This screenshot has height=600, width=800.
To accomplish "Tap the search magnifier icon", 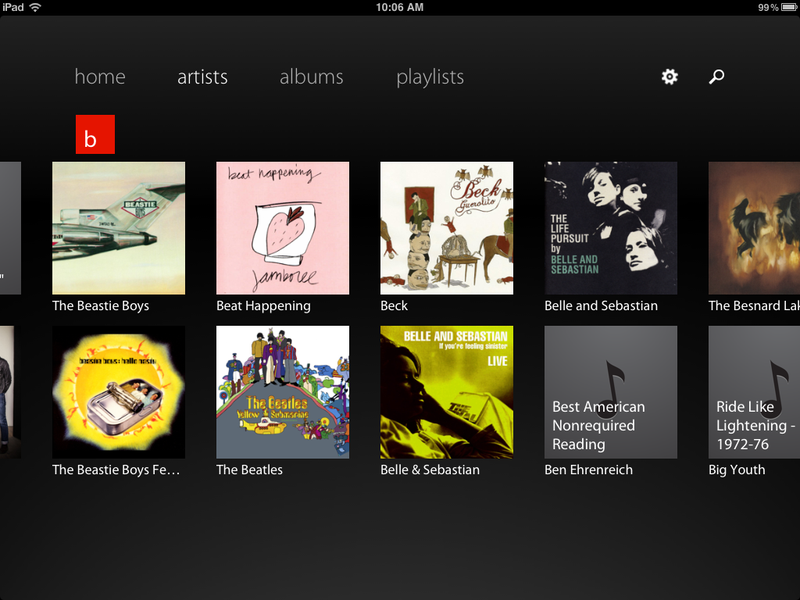I will point(716,77).
